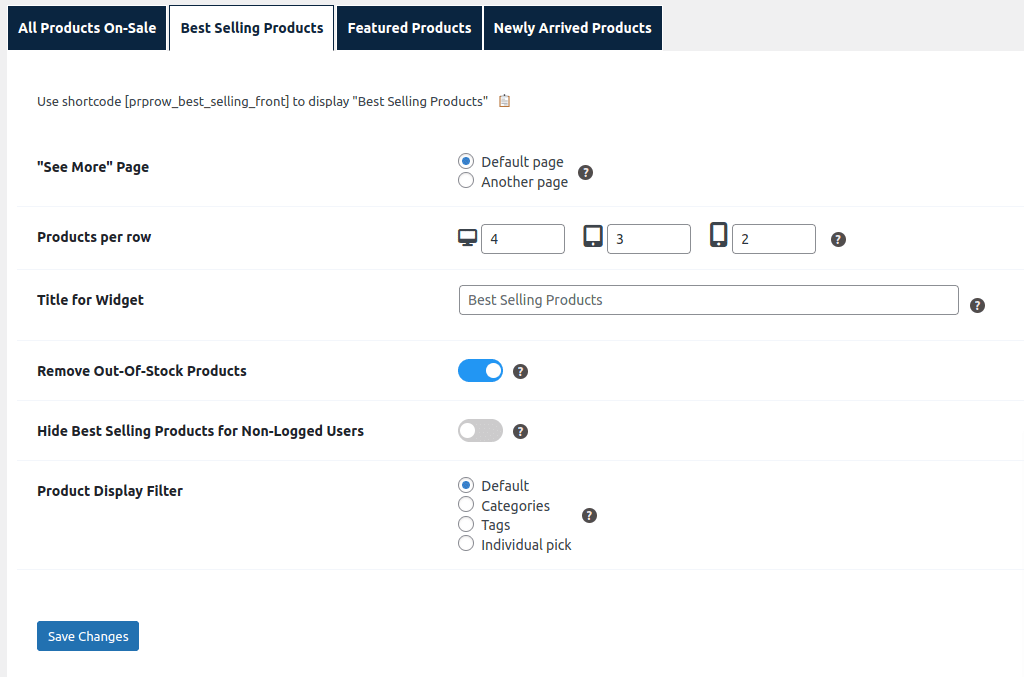The height and width of the screenshot is (677, 1024).
Task: Disable the Remove Out-Of-Stock Products toggle
Action: click(480, 370)
